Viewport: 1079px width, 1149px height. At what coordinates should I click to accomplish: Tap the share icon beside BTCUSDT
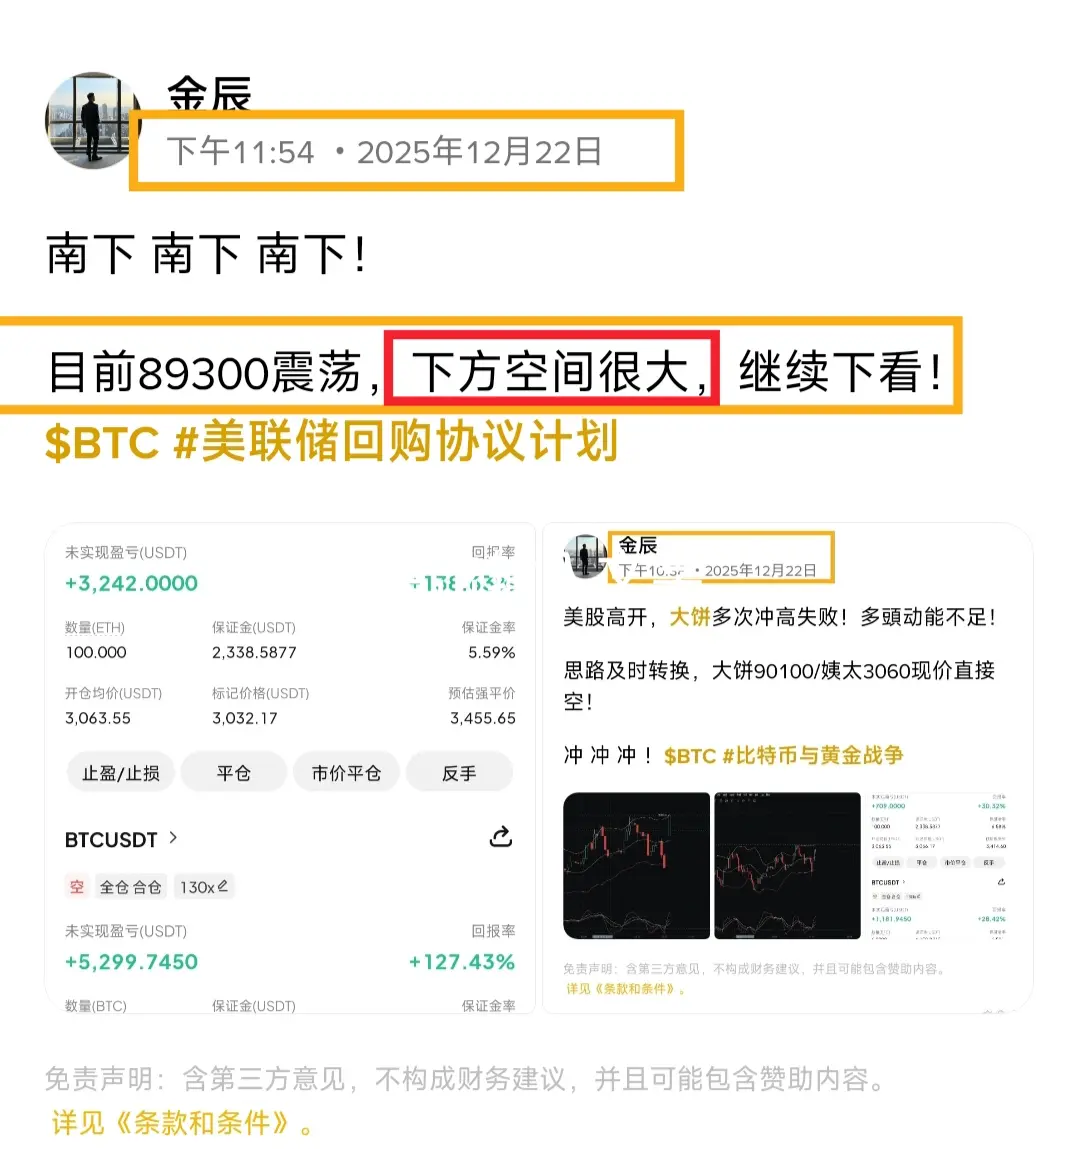[501, 837]
